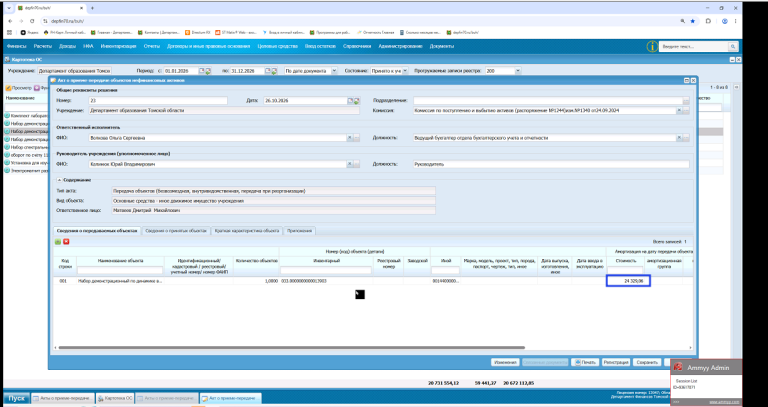Open lookup for ФИО Колинюк Юрий Владимирович
The height and width of the screenshot is (407, 768).
[357, 165]
